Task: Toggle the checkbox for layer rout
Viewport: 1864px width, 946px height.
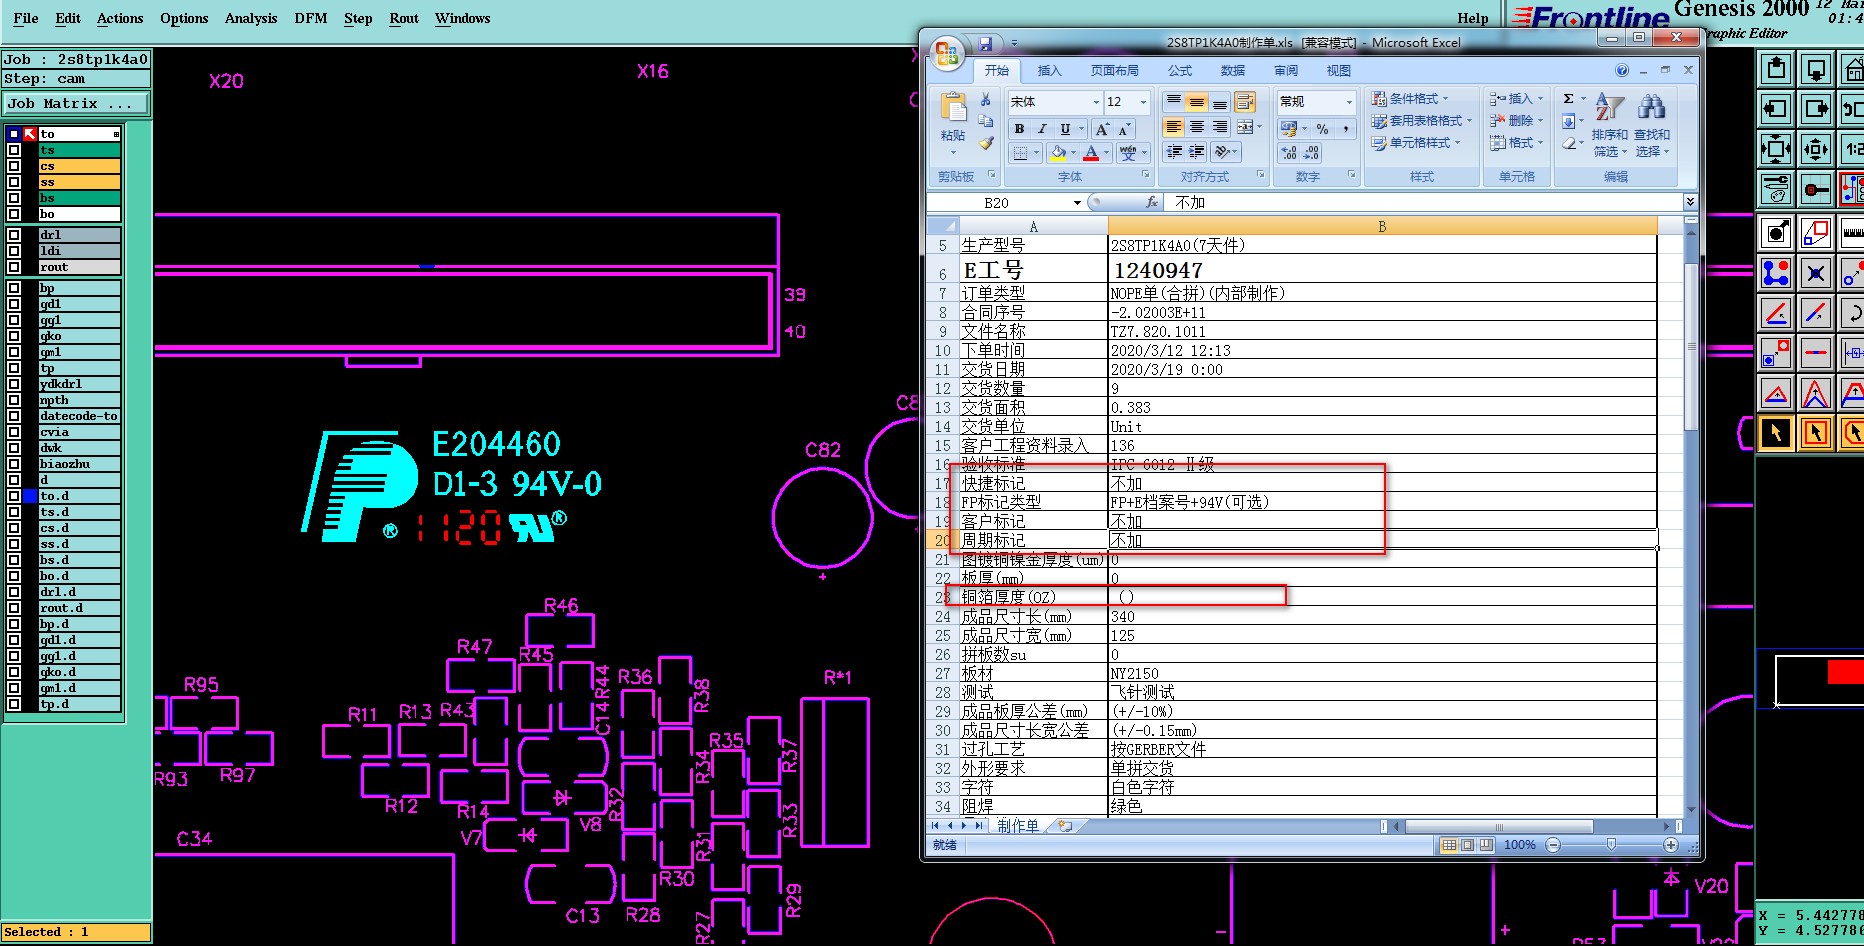Action: click(x=14, y=267)
